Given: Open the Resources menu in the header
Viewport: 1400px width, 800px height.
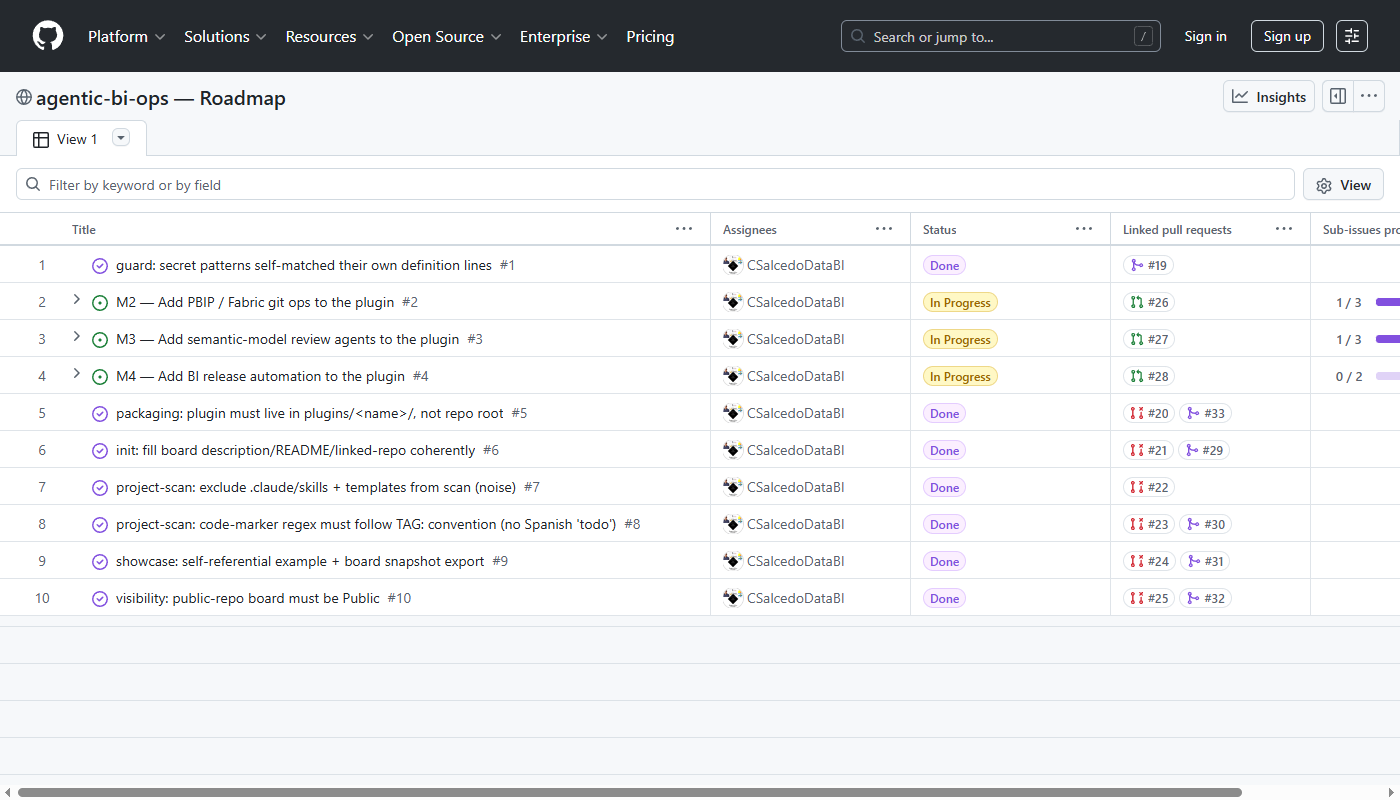Looking at the screenshot, I should tap(329, 36).
